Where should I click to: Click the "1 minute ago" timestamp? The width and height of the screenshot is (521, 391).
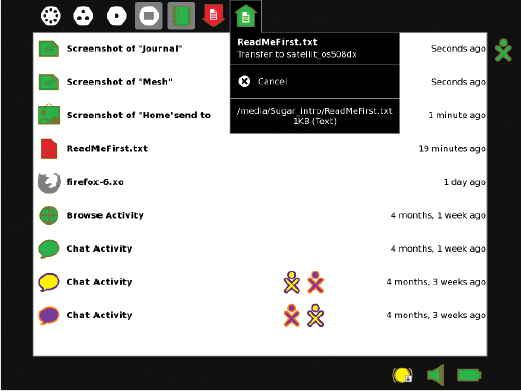[x=457, y=115]
